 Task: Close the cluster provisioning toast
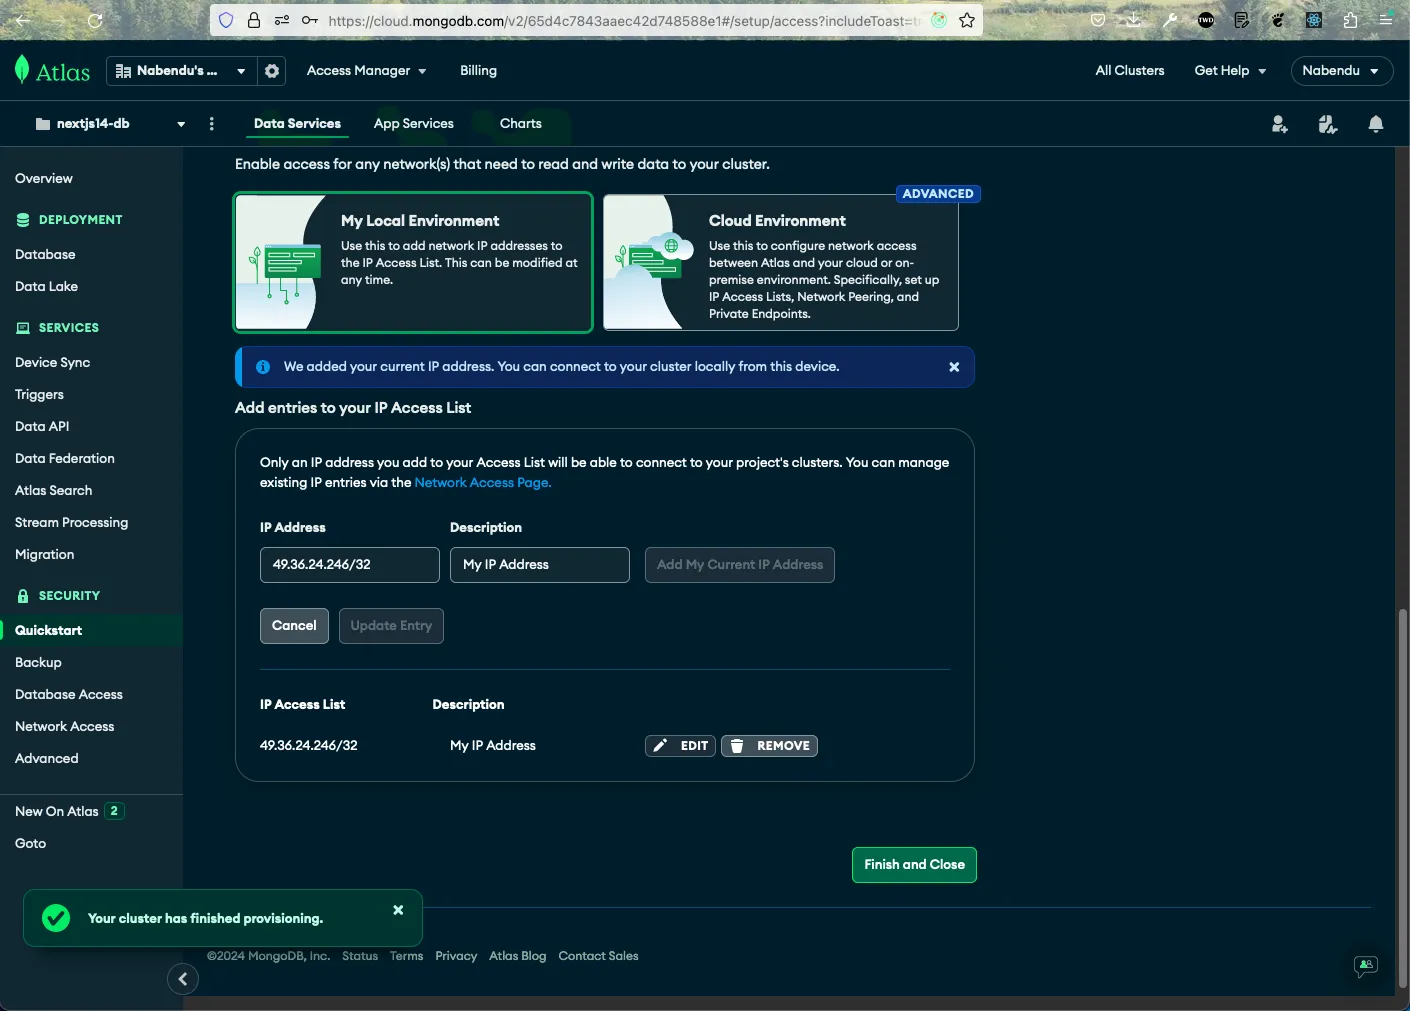pos(398,910)
